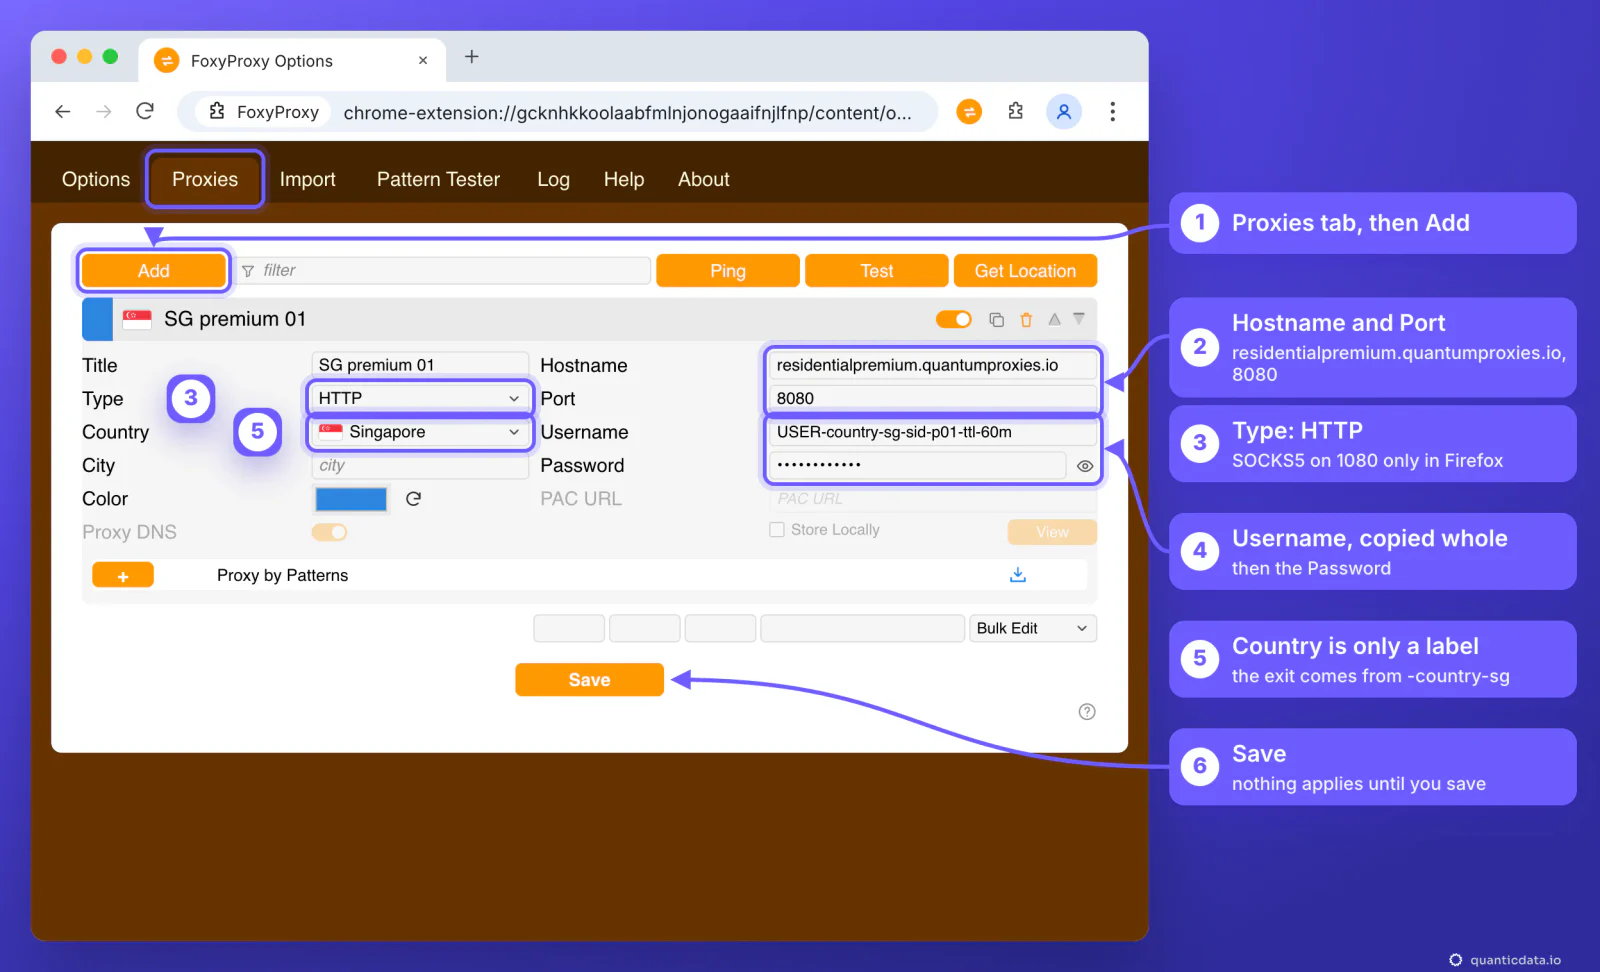Screen dimensions: 1600x972
Task: Go forward with the browser arrow
Action: (104, 112)
